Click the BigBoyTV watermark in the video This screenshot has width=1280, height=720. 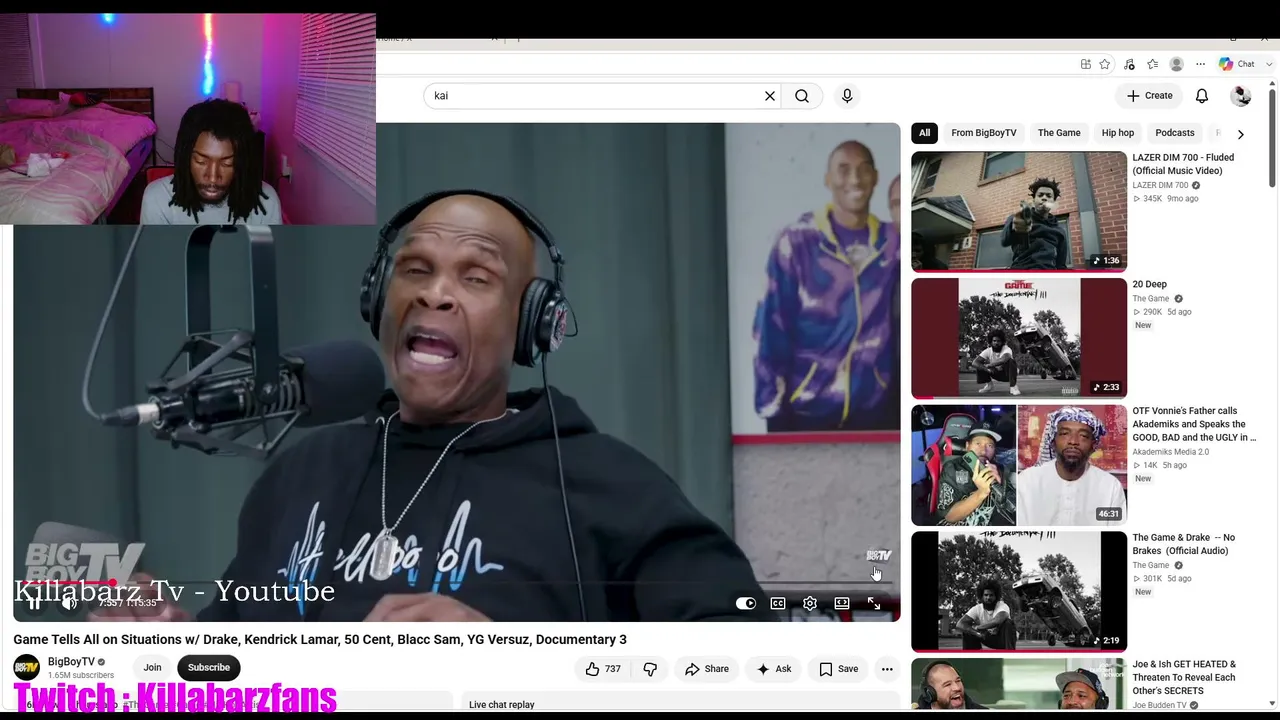pos(879,556)
